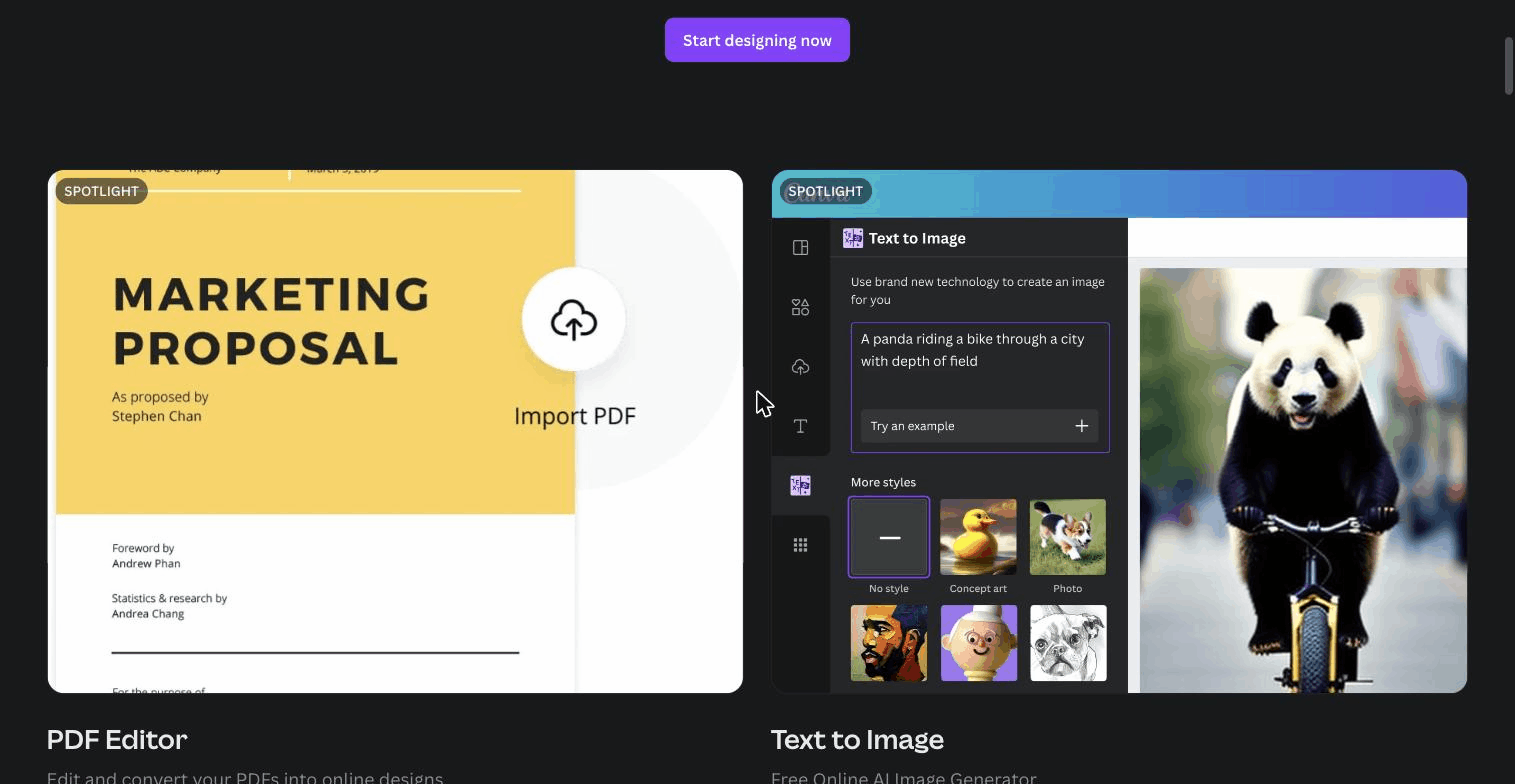The image size is (1515, 784).
Task: Click the PDF Editor SPOTLIGHT badge
Action: (101, 191)
